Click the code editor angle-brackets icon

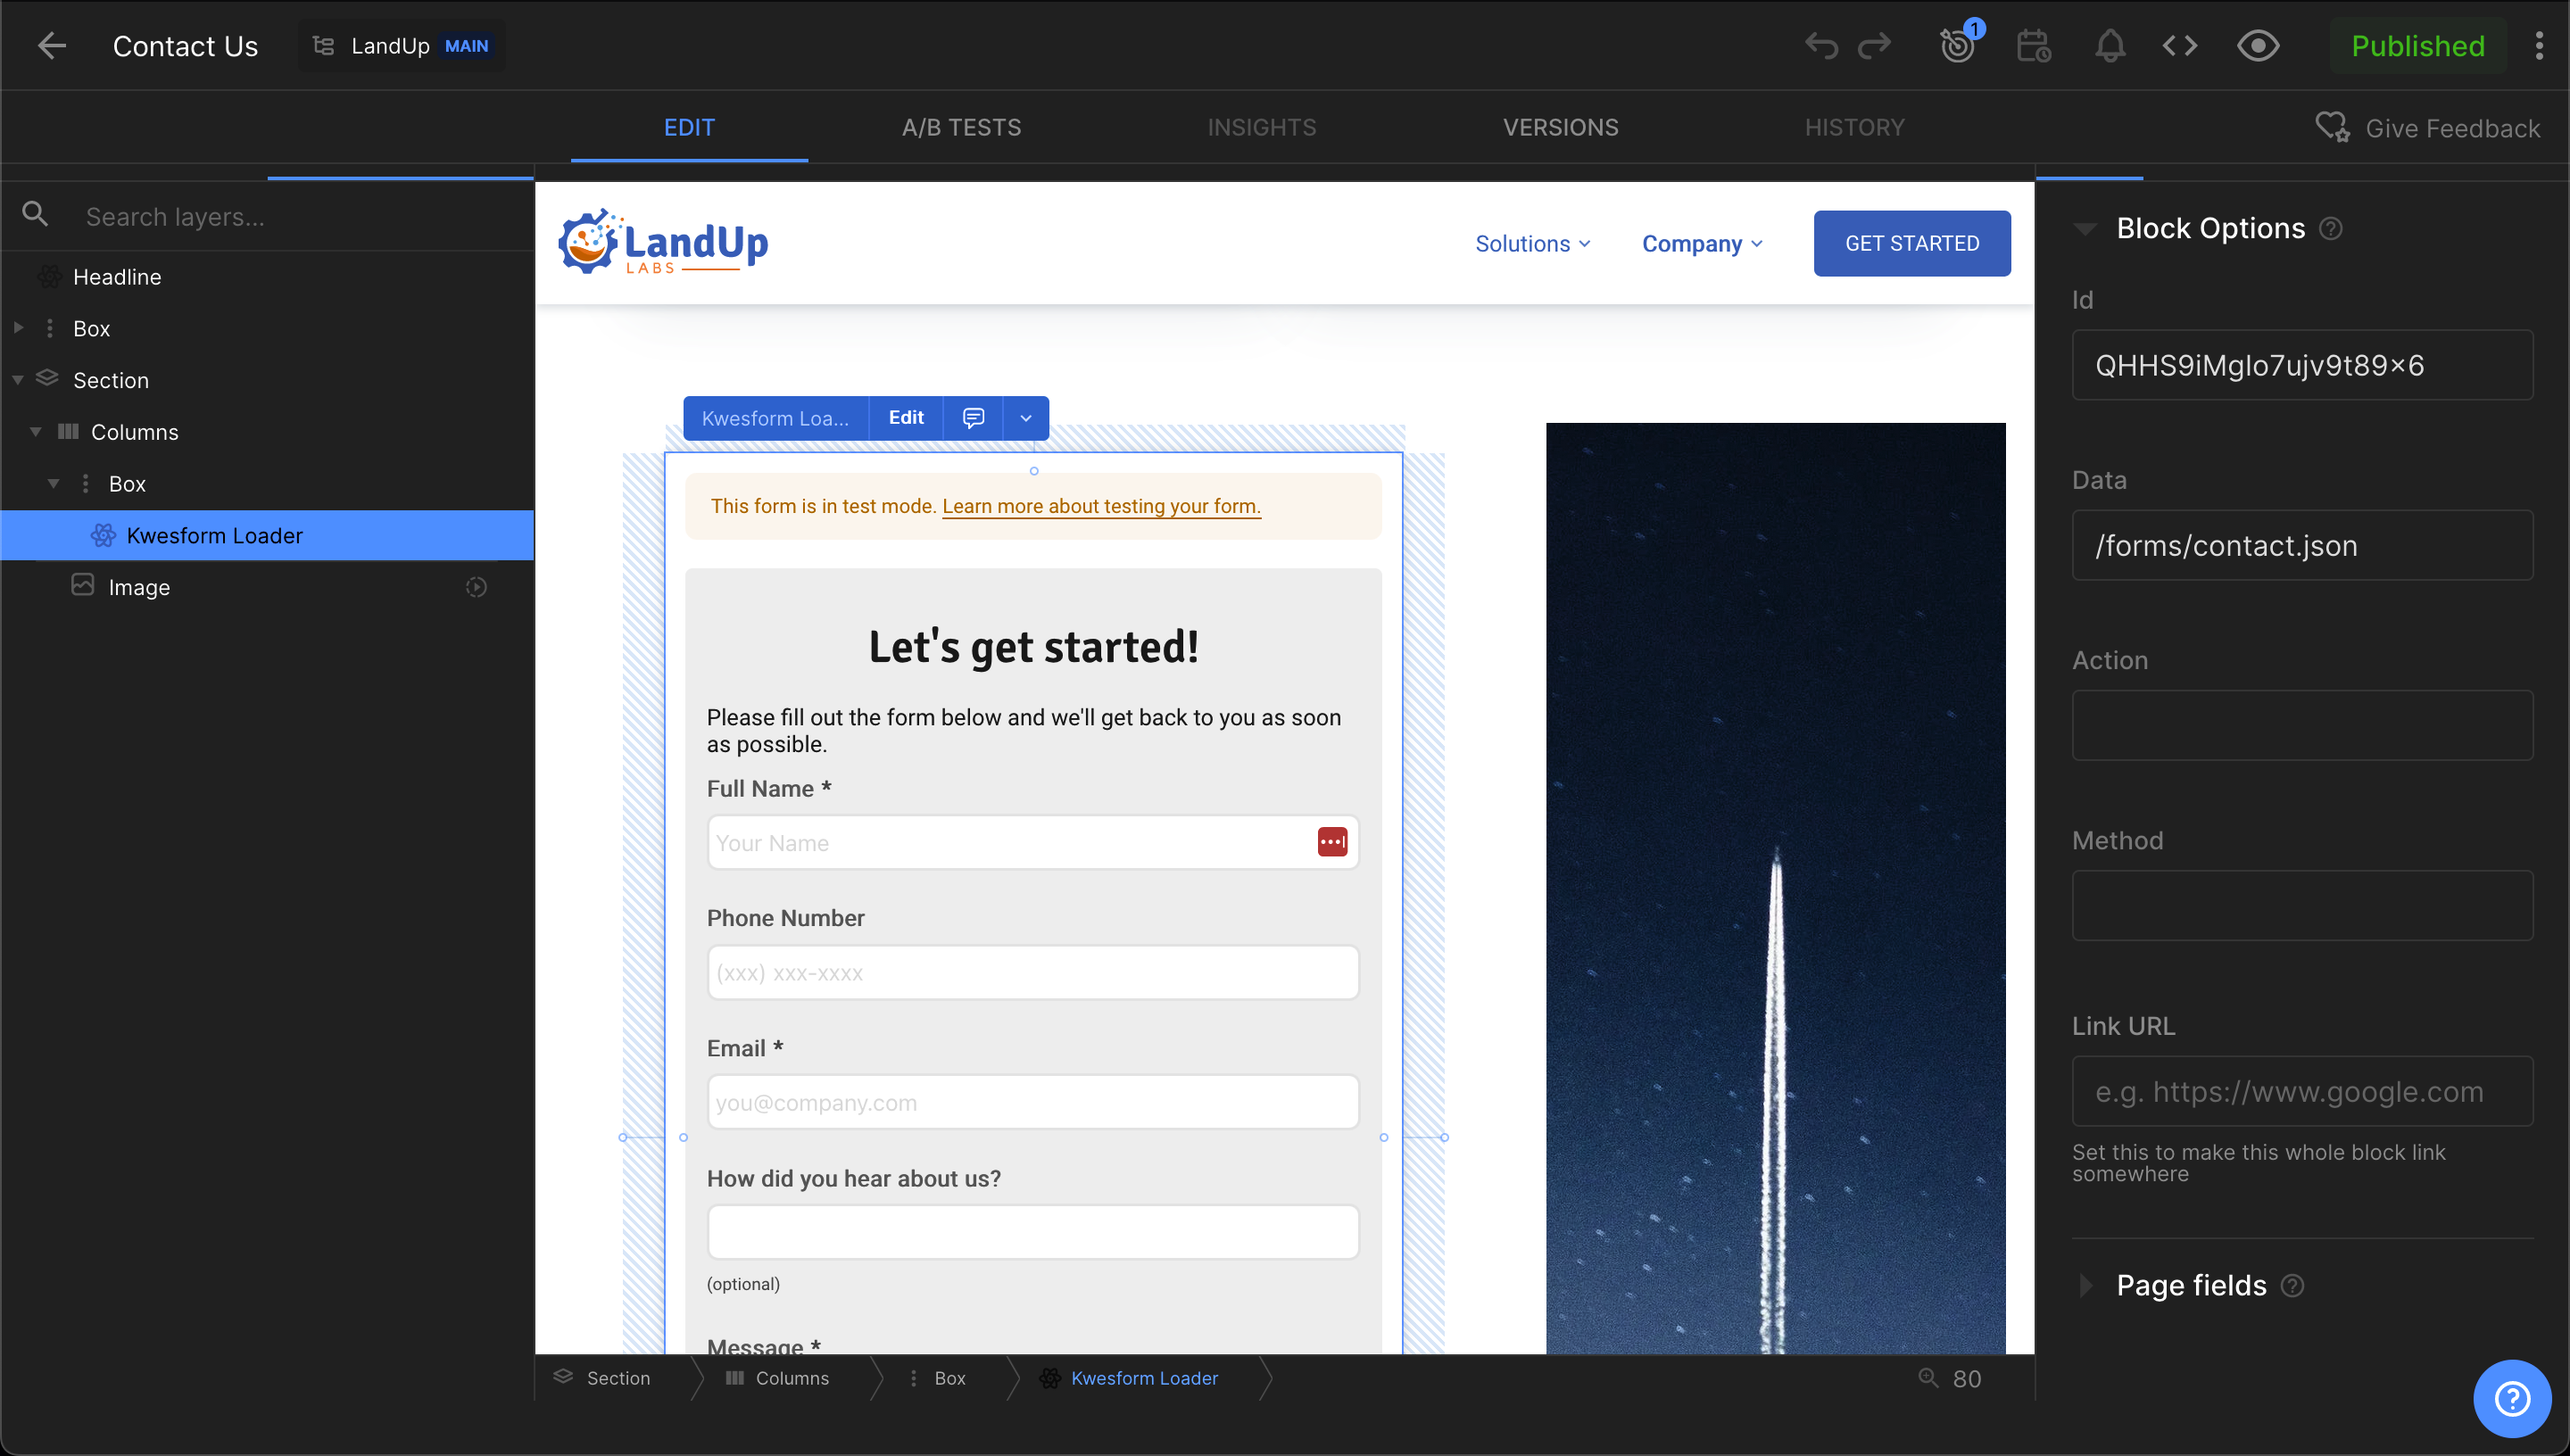pos(2180,44)
